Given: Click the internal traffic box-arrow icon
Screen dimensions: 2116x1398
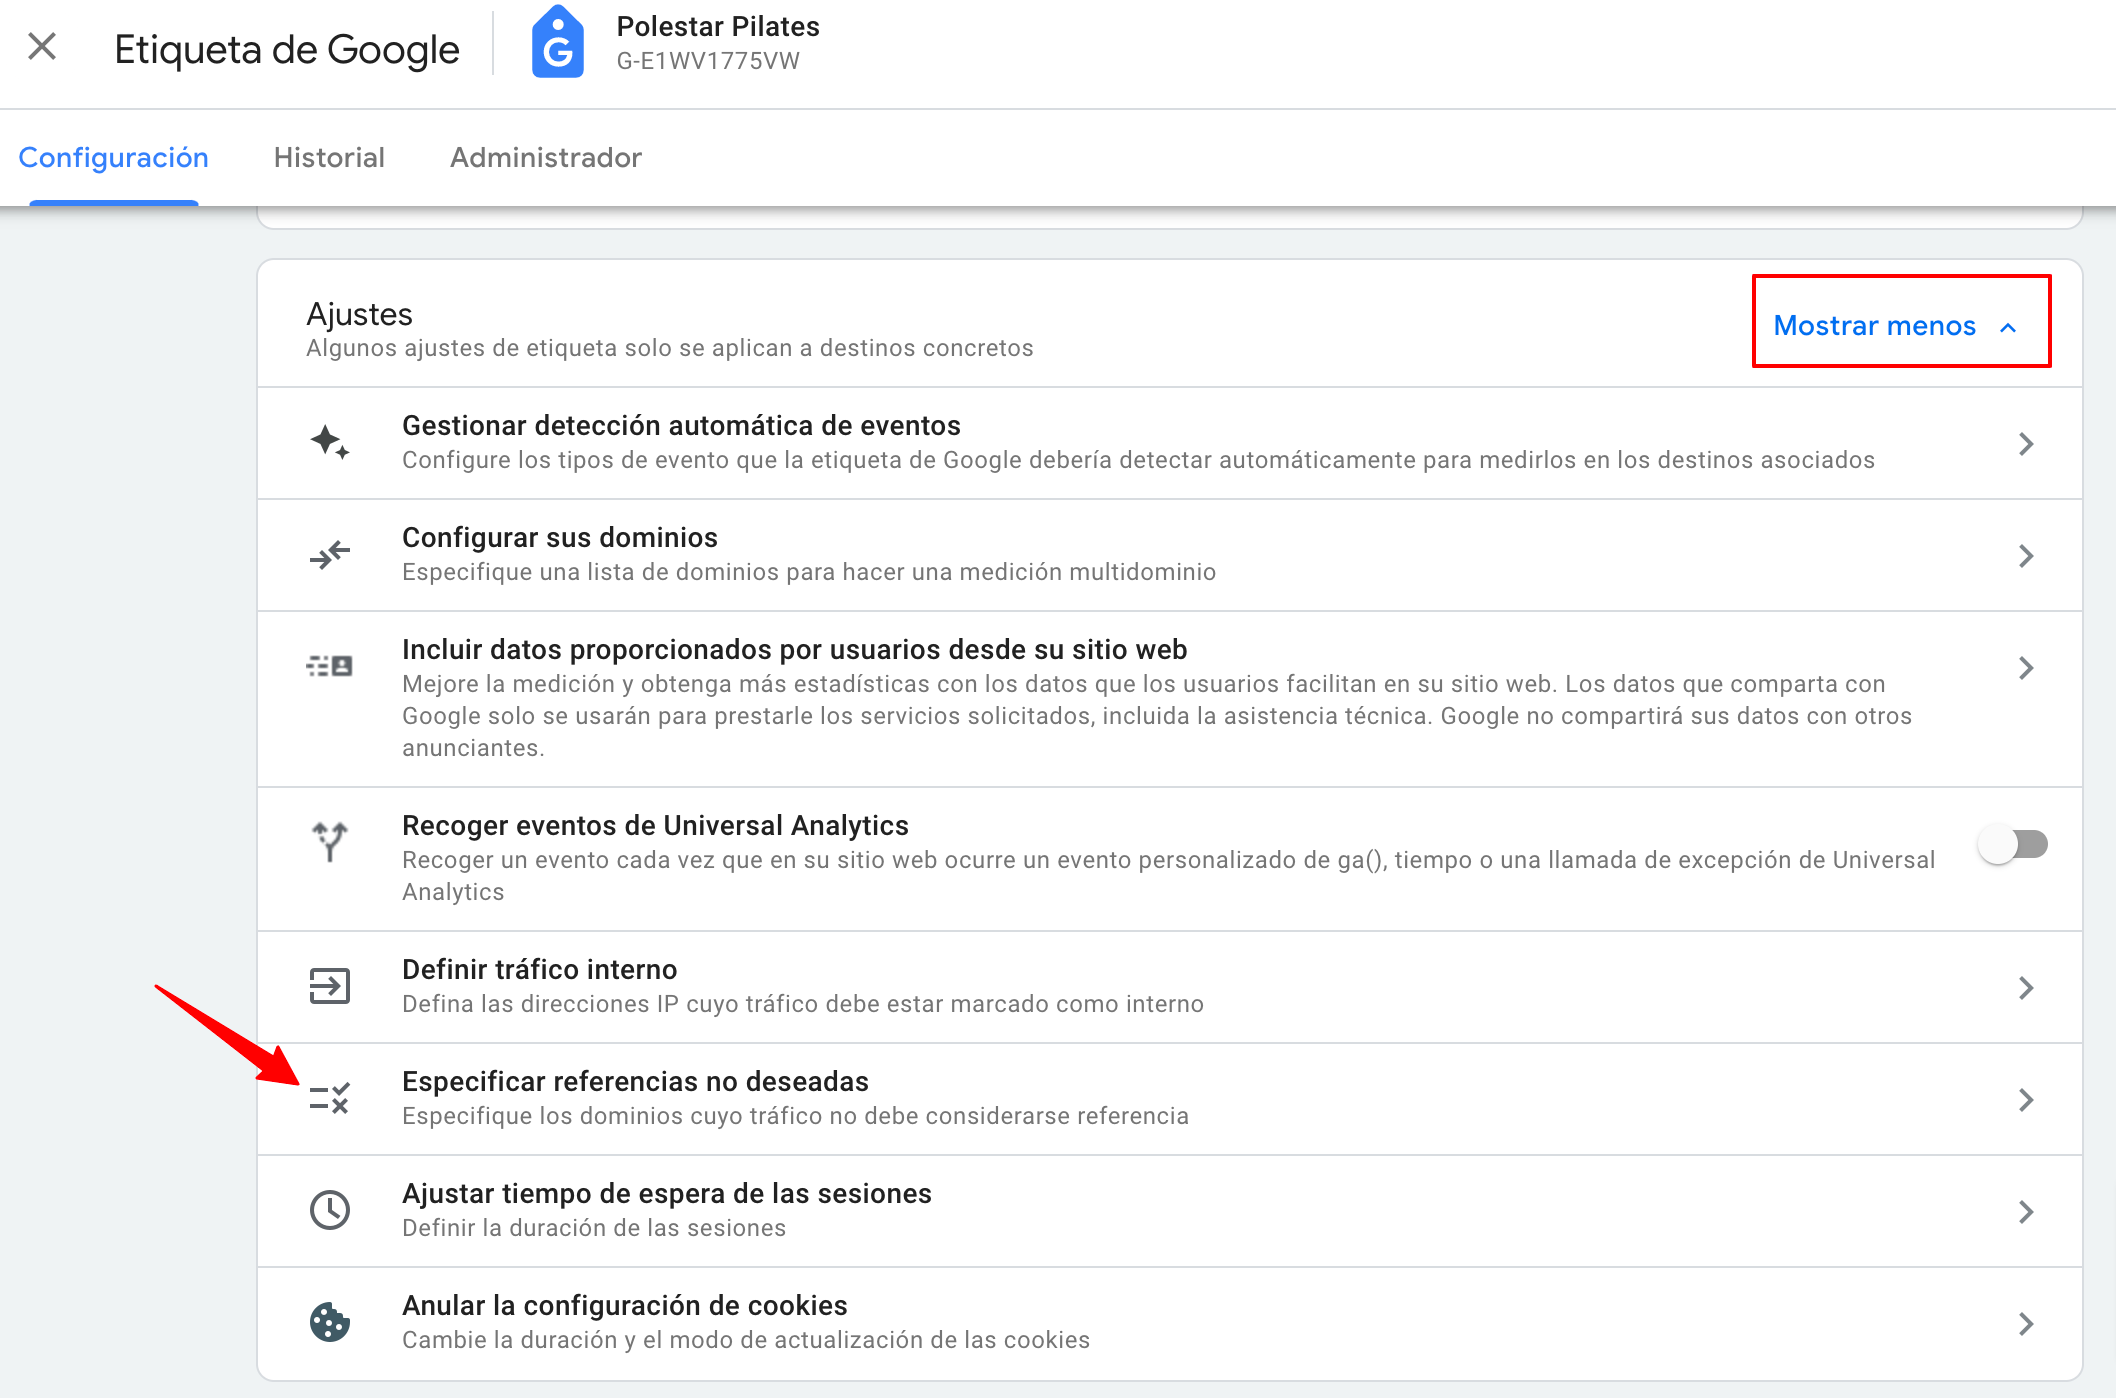Looking at the screenshot, I should [329, 986].
